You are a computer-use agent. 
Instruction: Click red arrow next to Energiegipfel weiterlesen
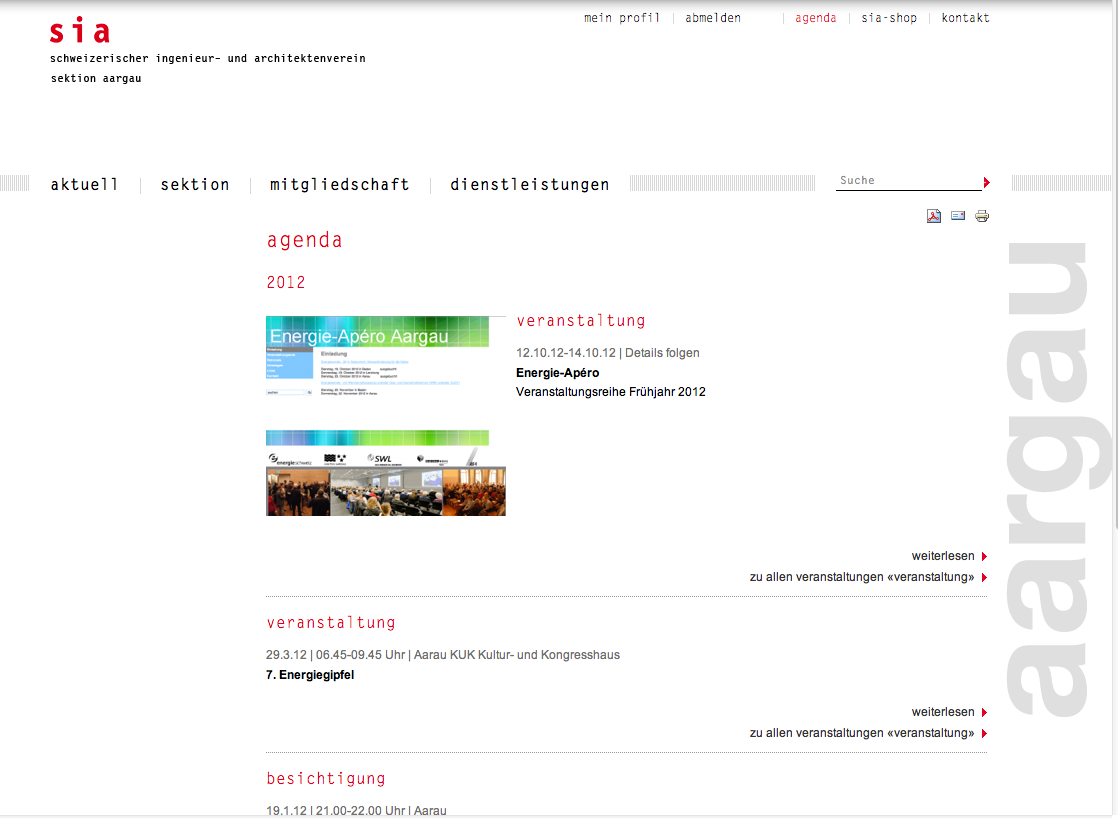(984, 713)
